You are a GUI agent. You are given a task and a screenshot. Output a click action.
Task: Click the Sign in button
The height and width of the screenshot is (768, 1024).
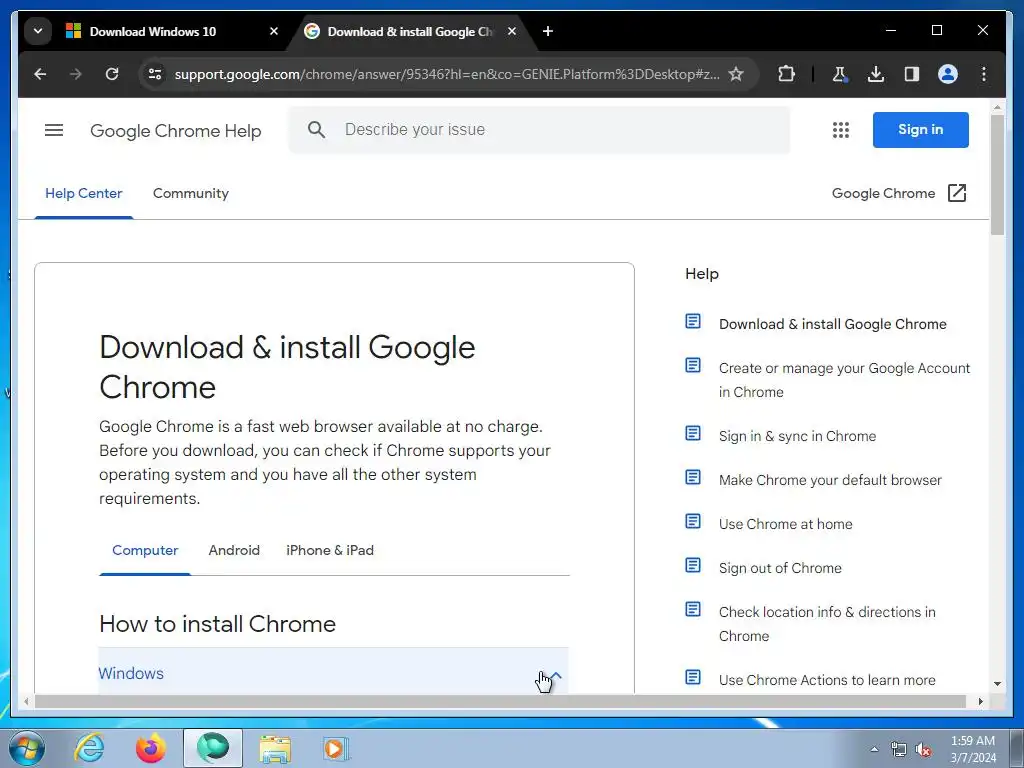point(921,129)
